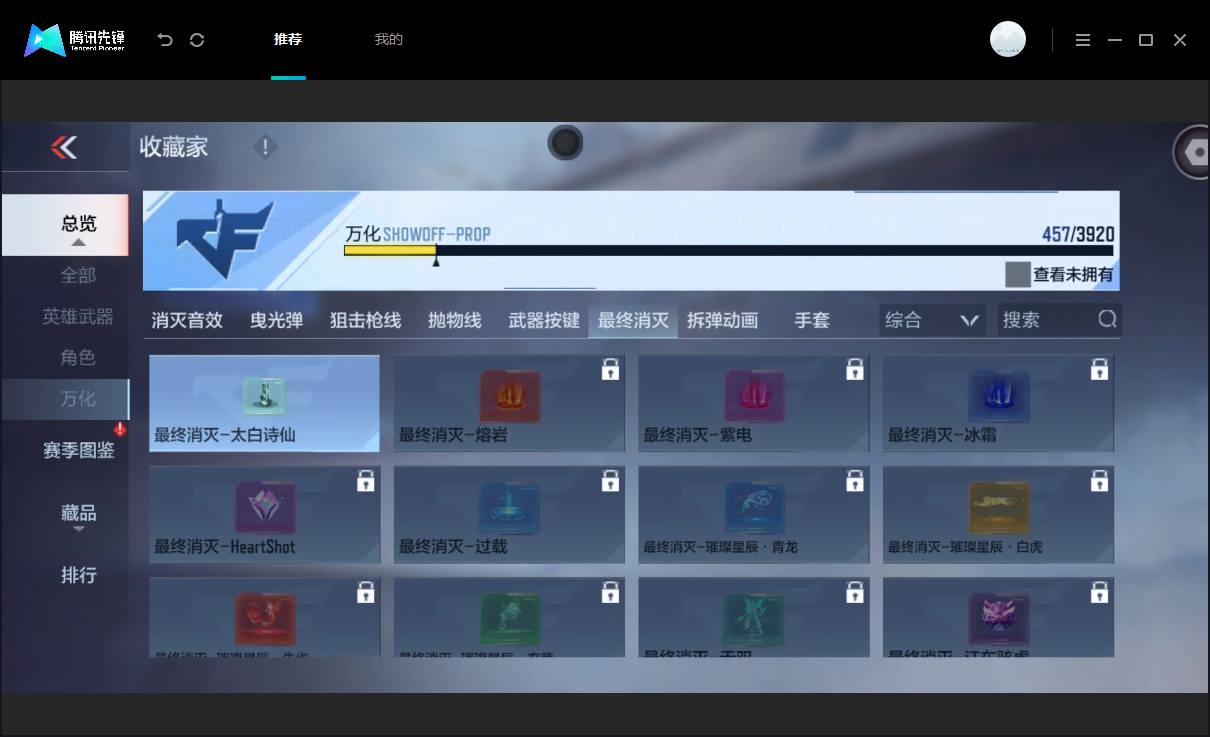1210x737 pixels.
Task: Open the user avatar profile
Action: click(x=1008, y=39)
